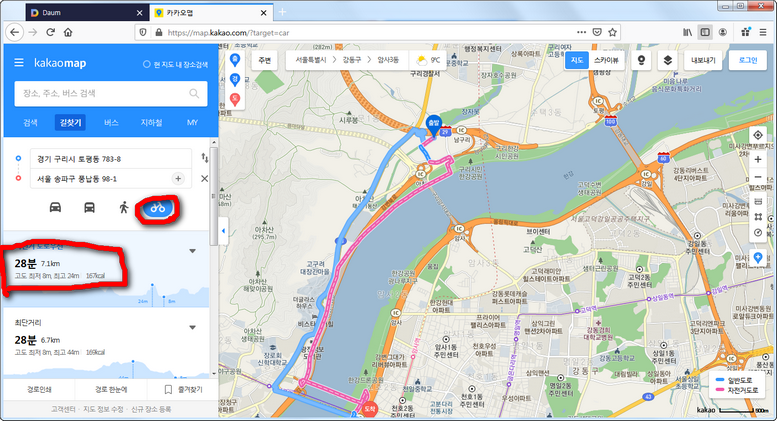Click the search magnifier icon
The height and width of the screenshot is (421, 777).
point(194,93)
